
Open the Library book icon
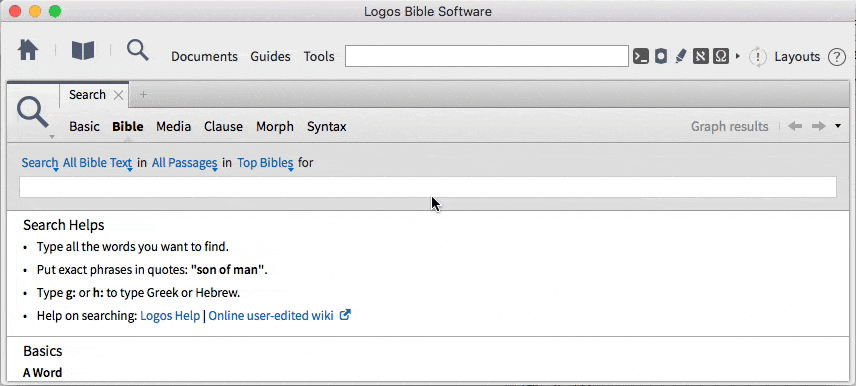83,51
